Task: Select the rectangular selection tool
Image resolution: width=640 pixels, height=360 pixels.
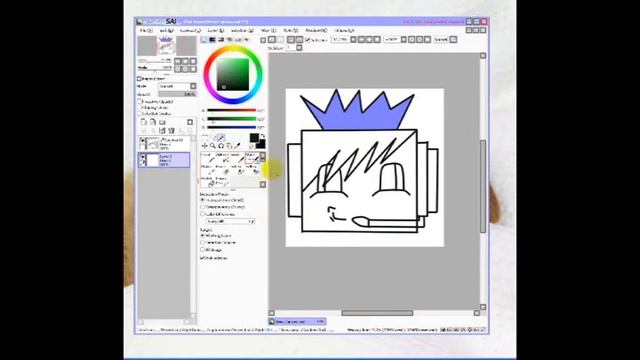Action: [x=205, y=138]
